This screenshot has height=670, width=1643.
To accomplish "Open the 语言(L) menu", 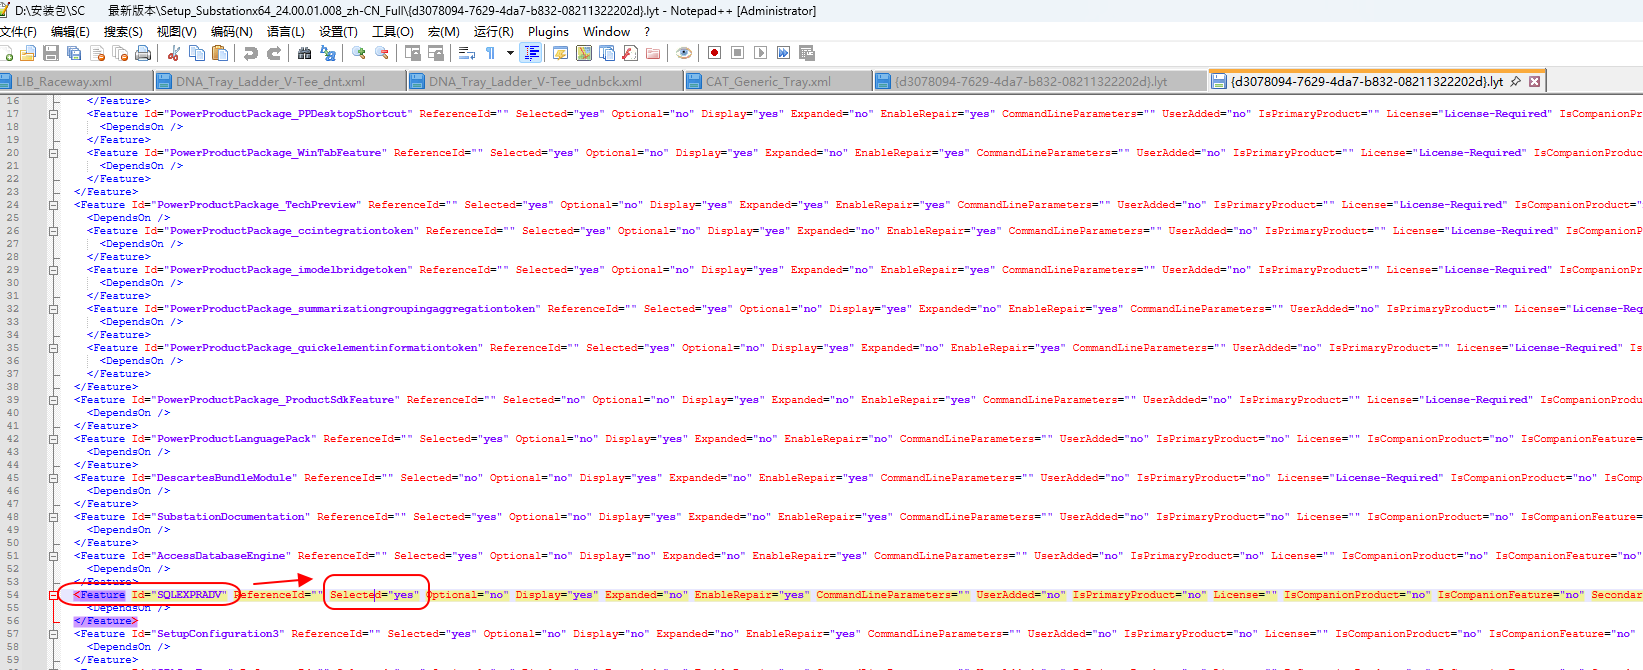I will pos(286,32).
